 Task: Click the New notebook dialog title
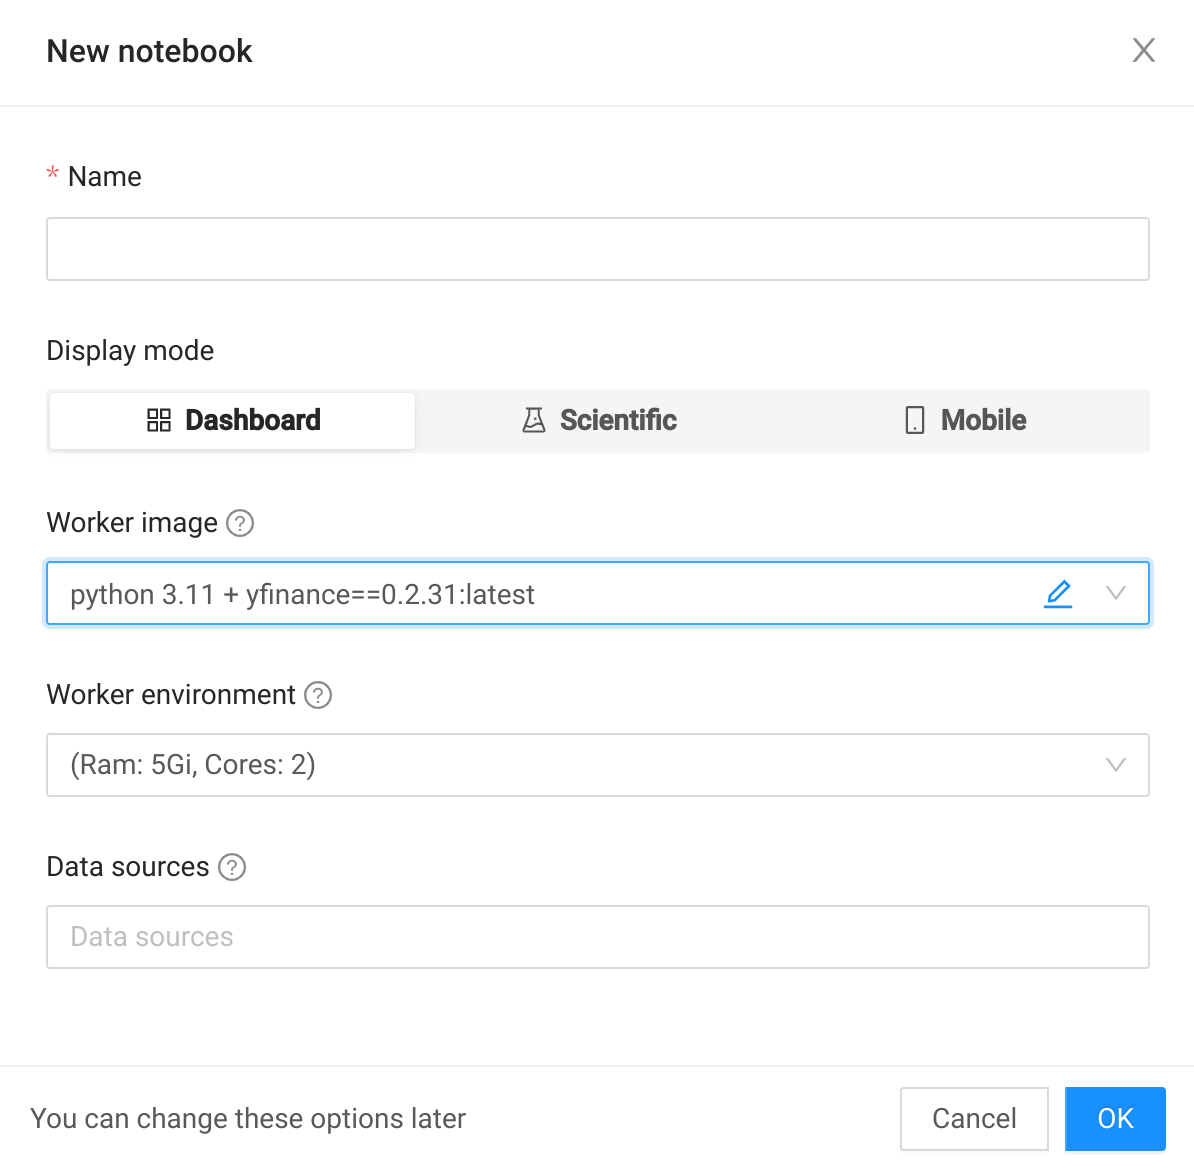[x=148, y=51]
